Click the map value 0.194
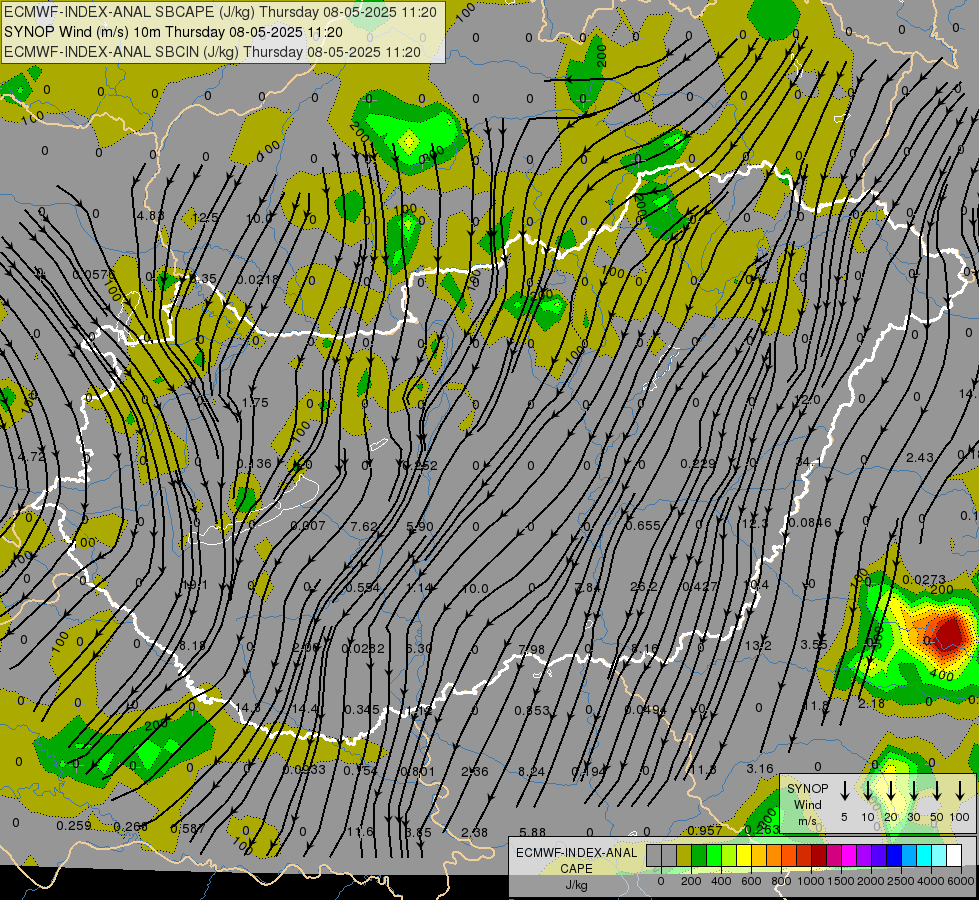Viewport: 979px width, 900px height. click(x=589, y=772)
